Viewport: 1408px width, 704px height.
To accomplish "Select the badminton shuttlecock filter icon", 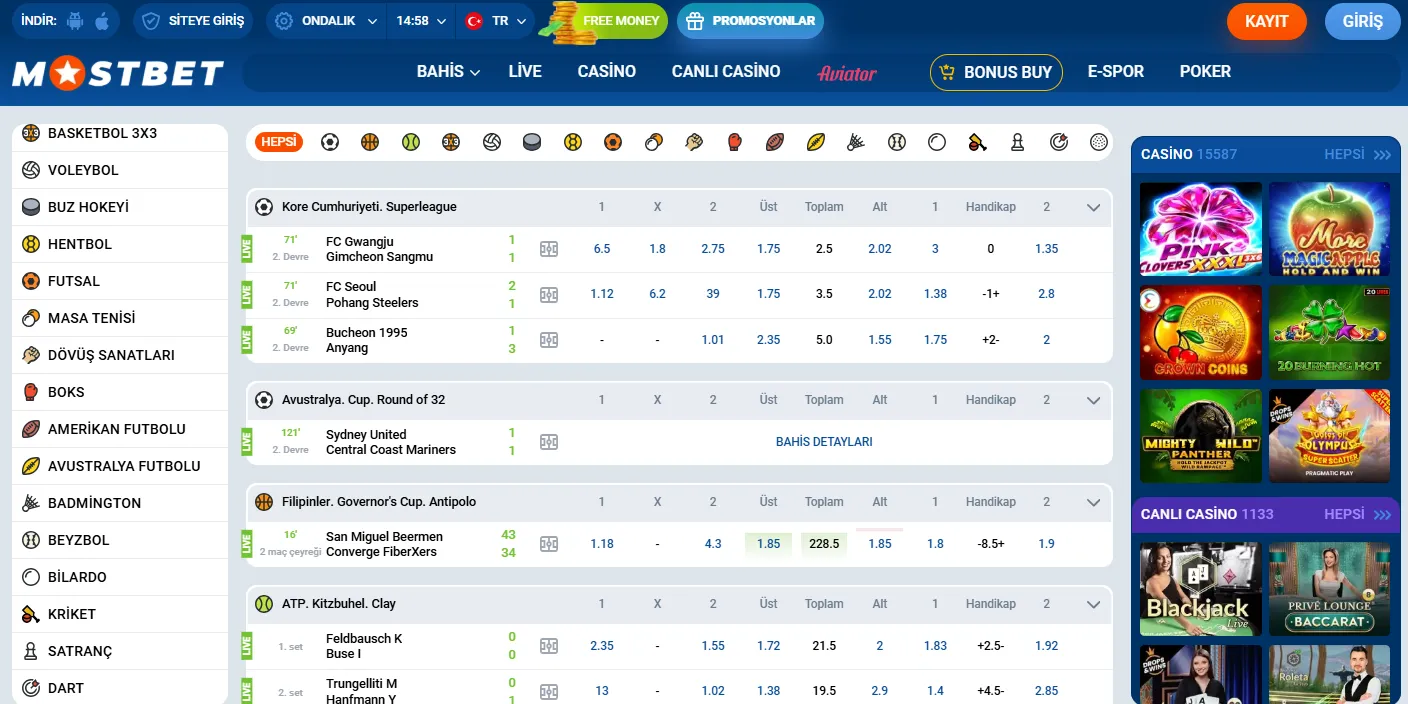I will (x=856, y=142).
